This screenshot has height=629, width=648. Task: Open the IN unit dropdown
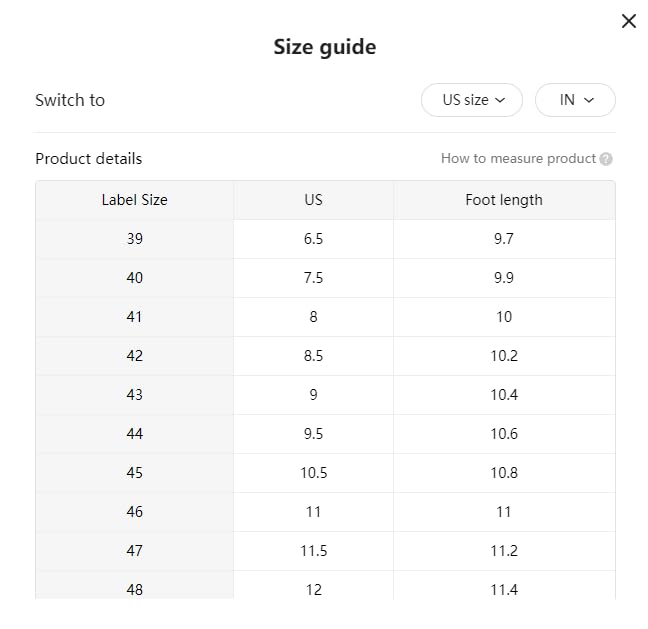tap(575, 100)
